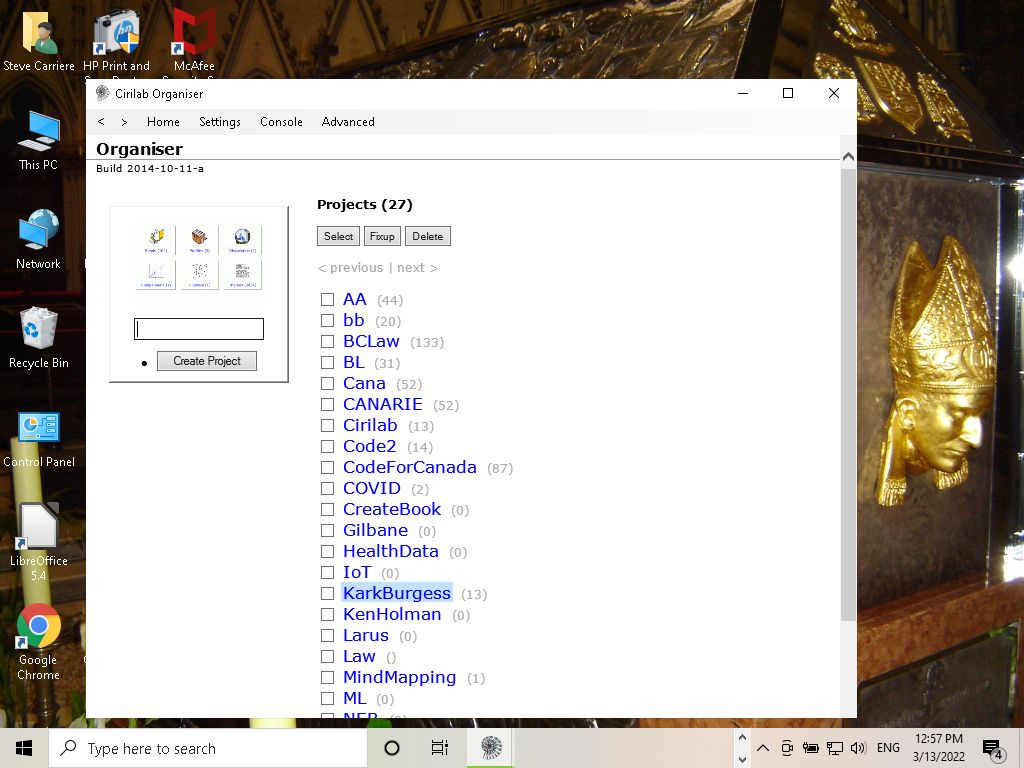Tick the checkbox next to KarkBurgess
1024x768 pixels.
tap(327, 593)
